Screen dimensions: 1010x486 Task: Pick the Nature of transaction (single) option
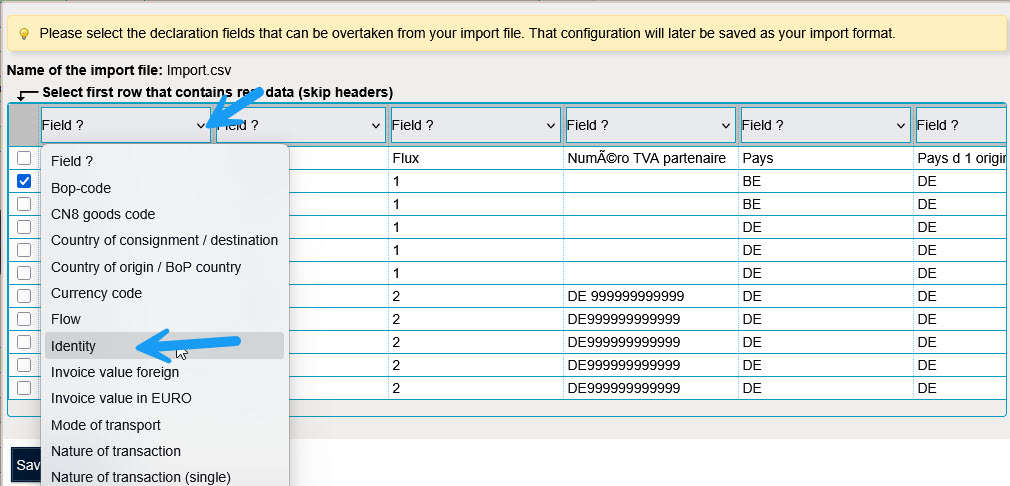coord(141,477)
